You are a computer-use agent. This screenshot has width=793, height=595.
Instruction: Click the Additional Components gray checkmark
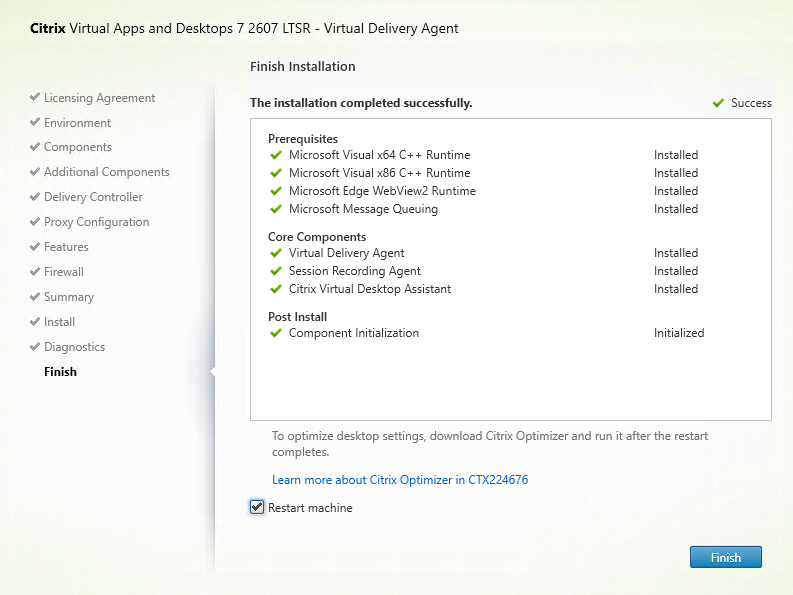[x=35, y=172]
